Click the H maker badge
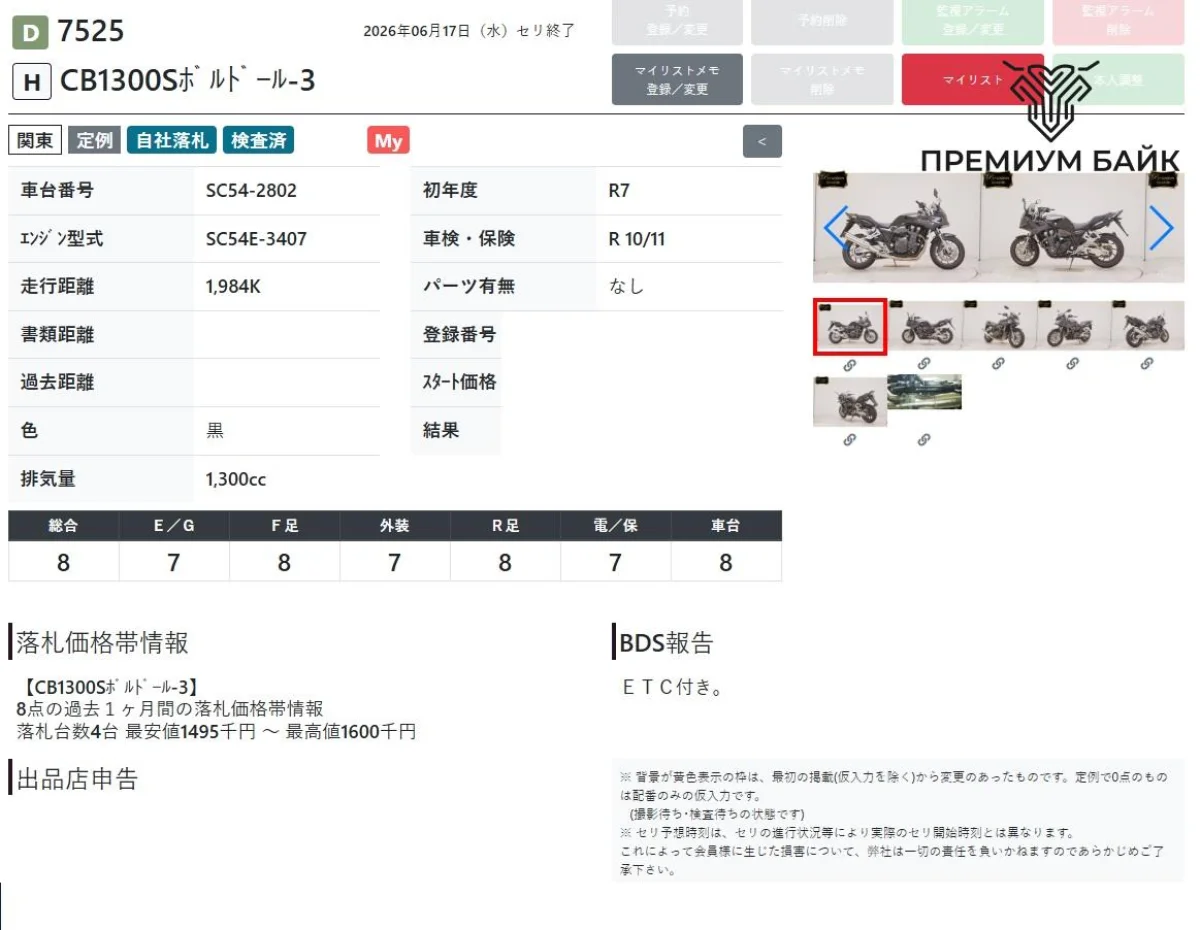Viewport: 1200px width, 930px height. (31, 82)
